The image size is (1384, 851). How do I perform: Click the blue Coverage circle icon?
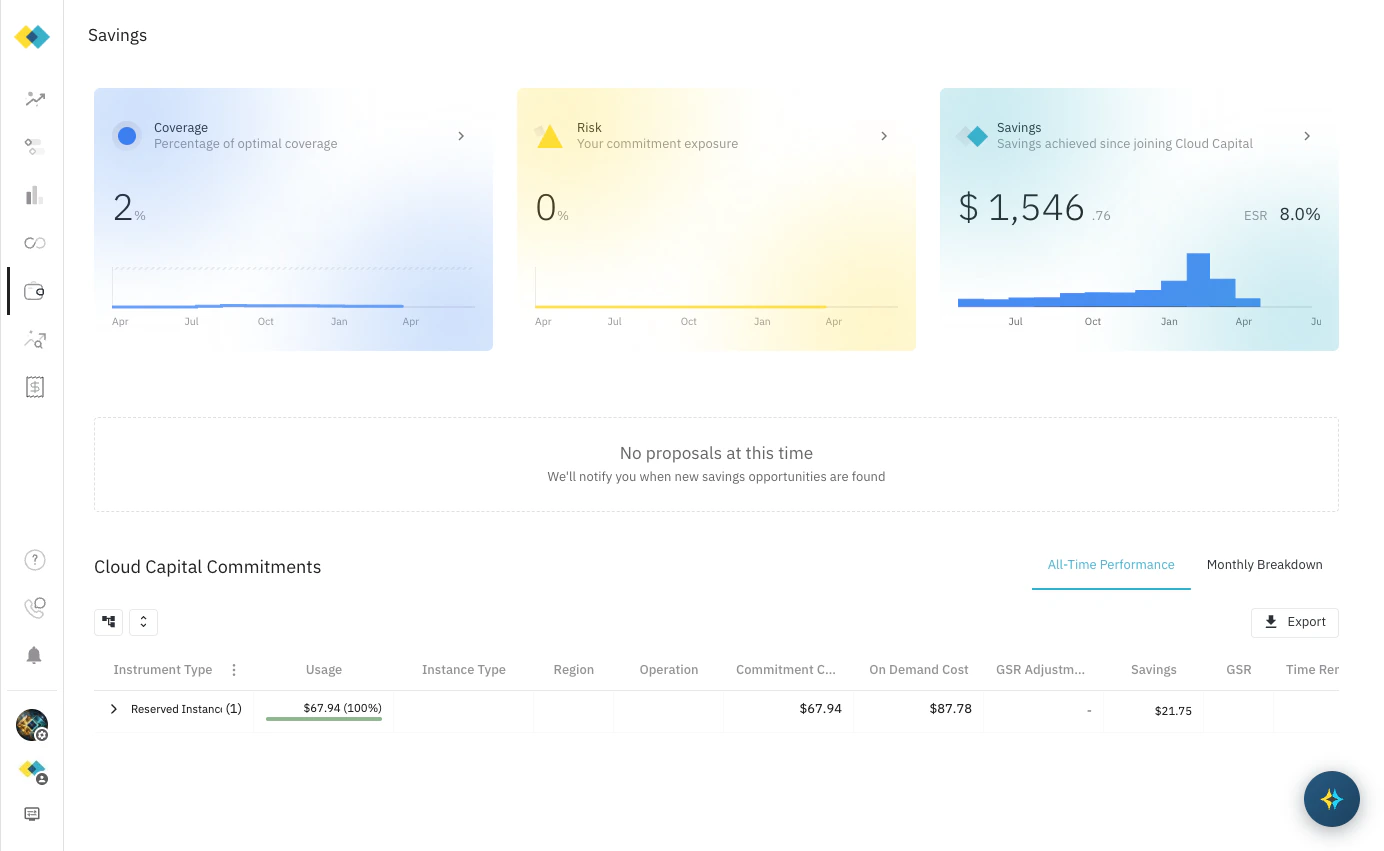click(x=127, y=136)
